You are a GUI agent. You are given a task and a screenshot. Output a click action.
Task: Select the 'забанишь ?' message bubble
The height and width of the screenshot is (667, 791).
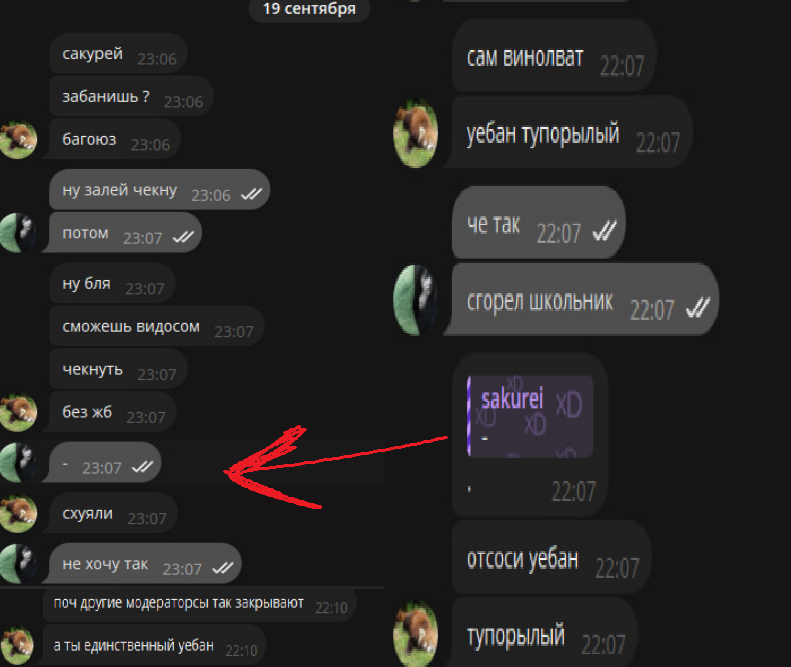pyautogui.click(x=131, y=96)
